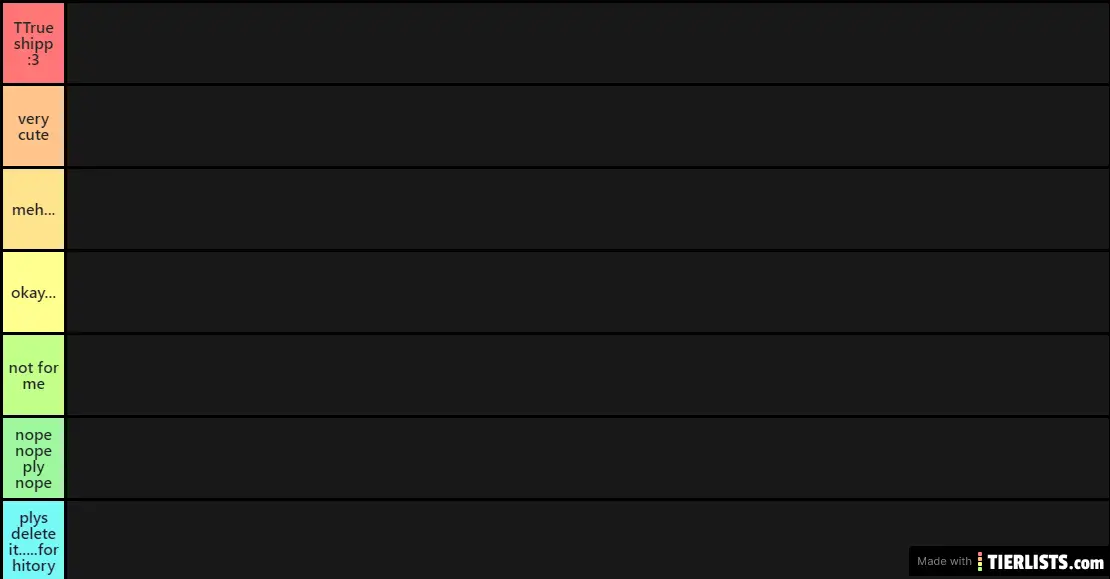Click the red 'TTrue shipp :3' tier label
Image resolution: width=1110 pixels, height=579 pixels.
[x=33, y=43]
